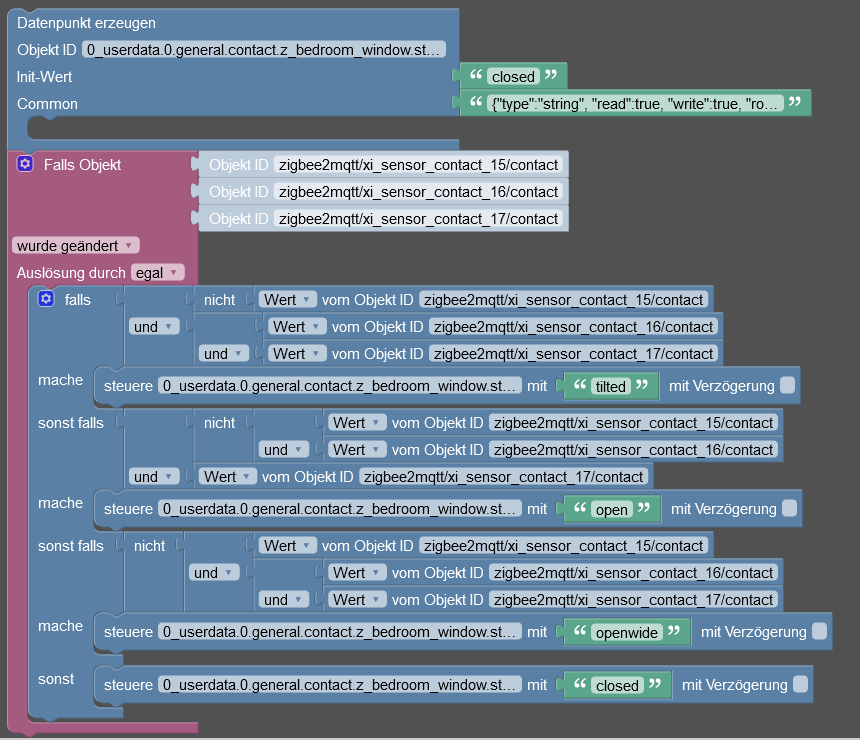Open gear settings on 'Falls Objekt' block
Image resolution: width=860 pixels, height=740 pixels.
26,164
